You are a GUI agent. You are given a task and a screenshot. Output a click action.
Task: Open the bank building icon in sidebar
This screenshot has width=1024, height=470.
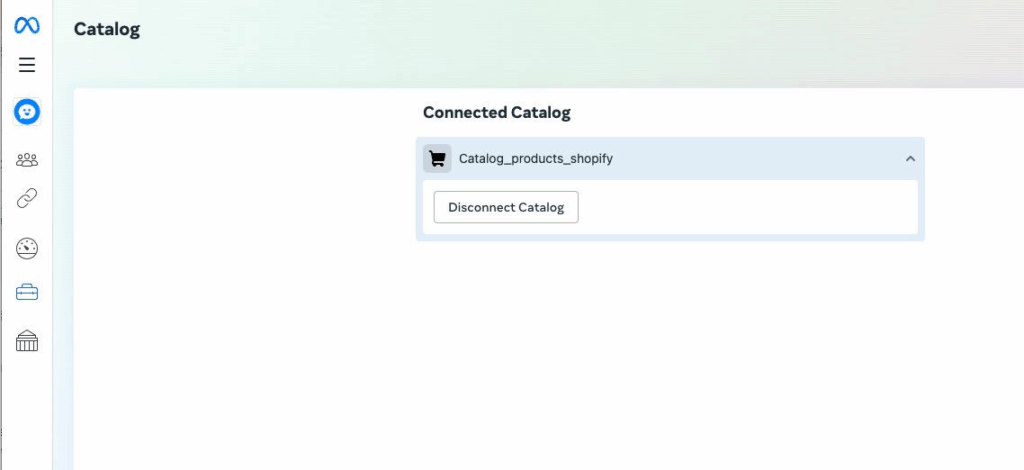[x=27, y=342]
